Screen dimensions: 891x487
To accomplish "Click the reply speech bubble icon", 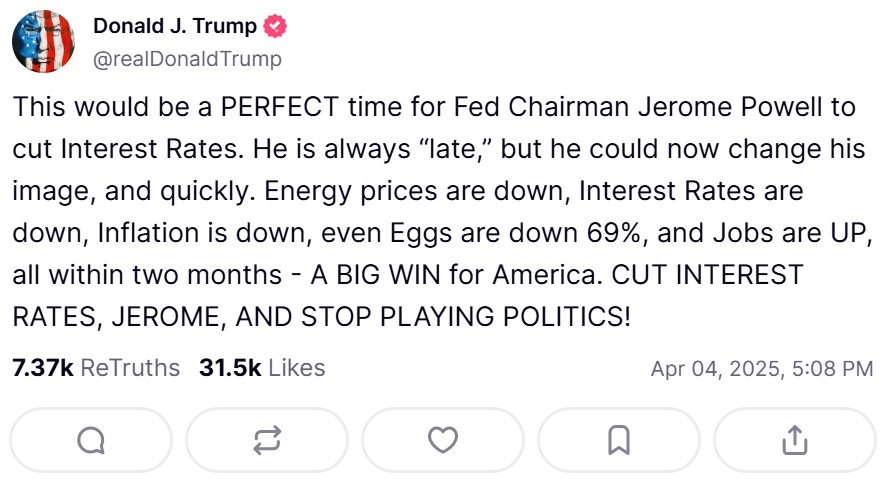I will pyautogui.click(x=90, y=439).
